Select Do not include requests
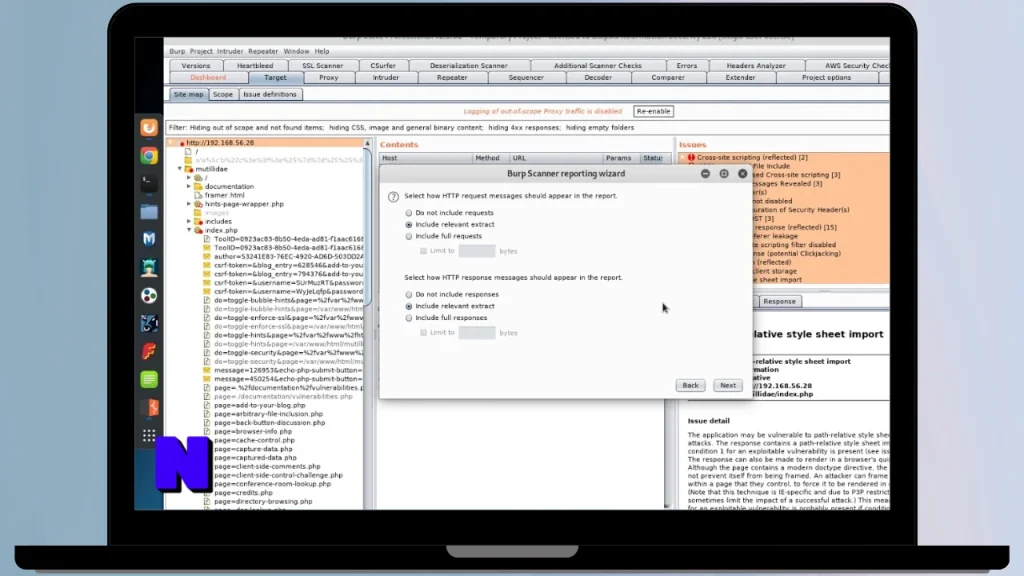 409,213
